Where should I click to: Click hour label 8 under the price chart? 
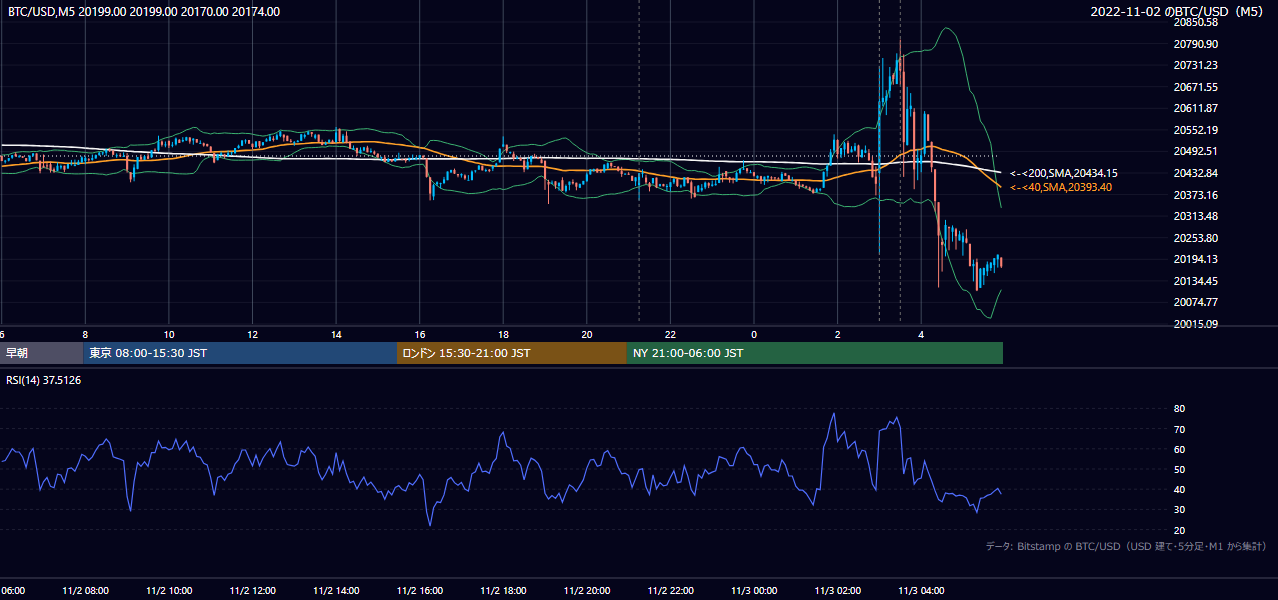[85, 334]
